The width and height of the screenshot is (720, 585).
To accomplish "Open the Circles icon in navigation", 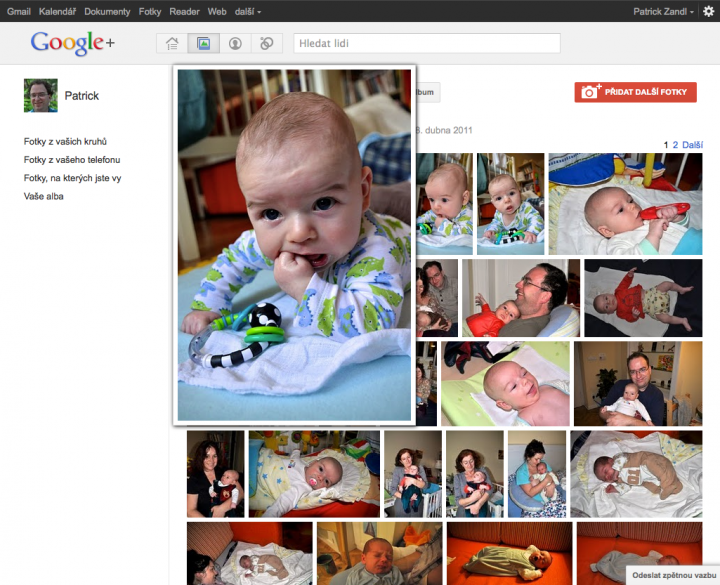I will point(266,43).
